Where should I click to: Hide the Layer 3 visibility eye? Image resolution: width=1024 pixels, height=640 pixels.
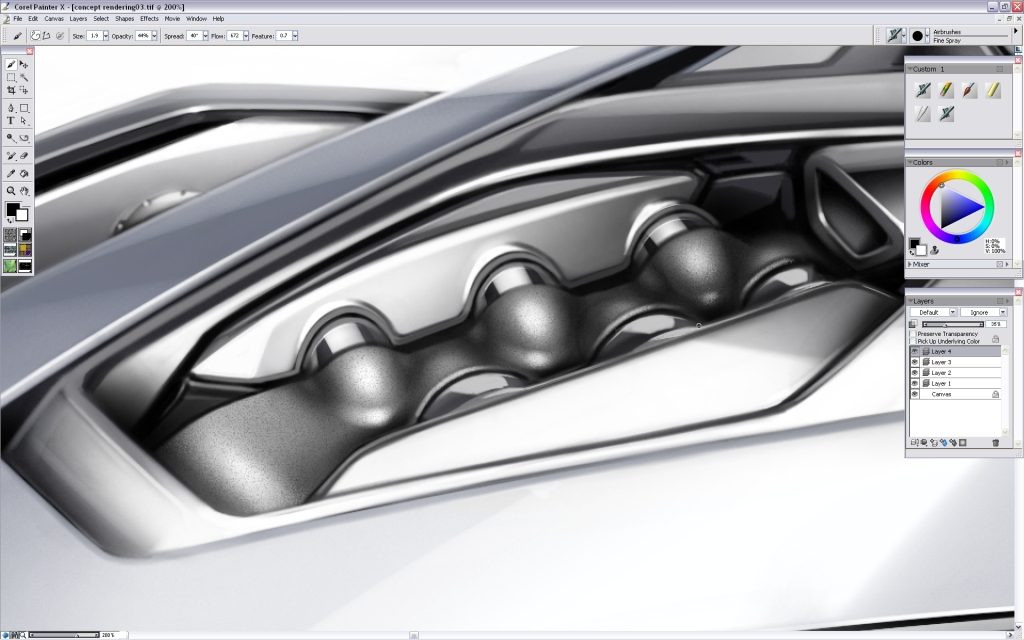click(x=915, y=360)
